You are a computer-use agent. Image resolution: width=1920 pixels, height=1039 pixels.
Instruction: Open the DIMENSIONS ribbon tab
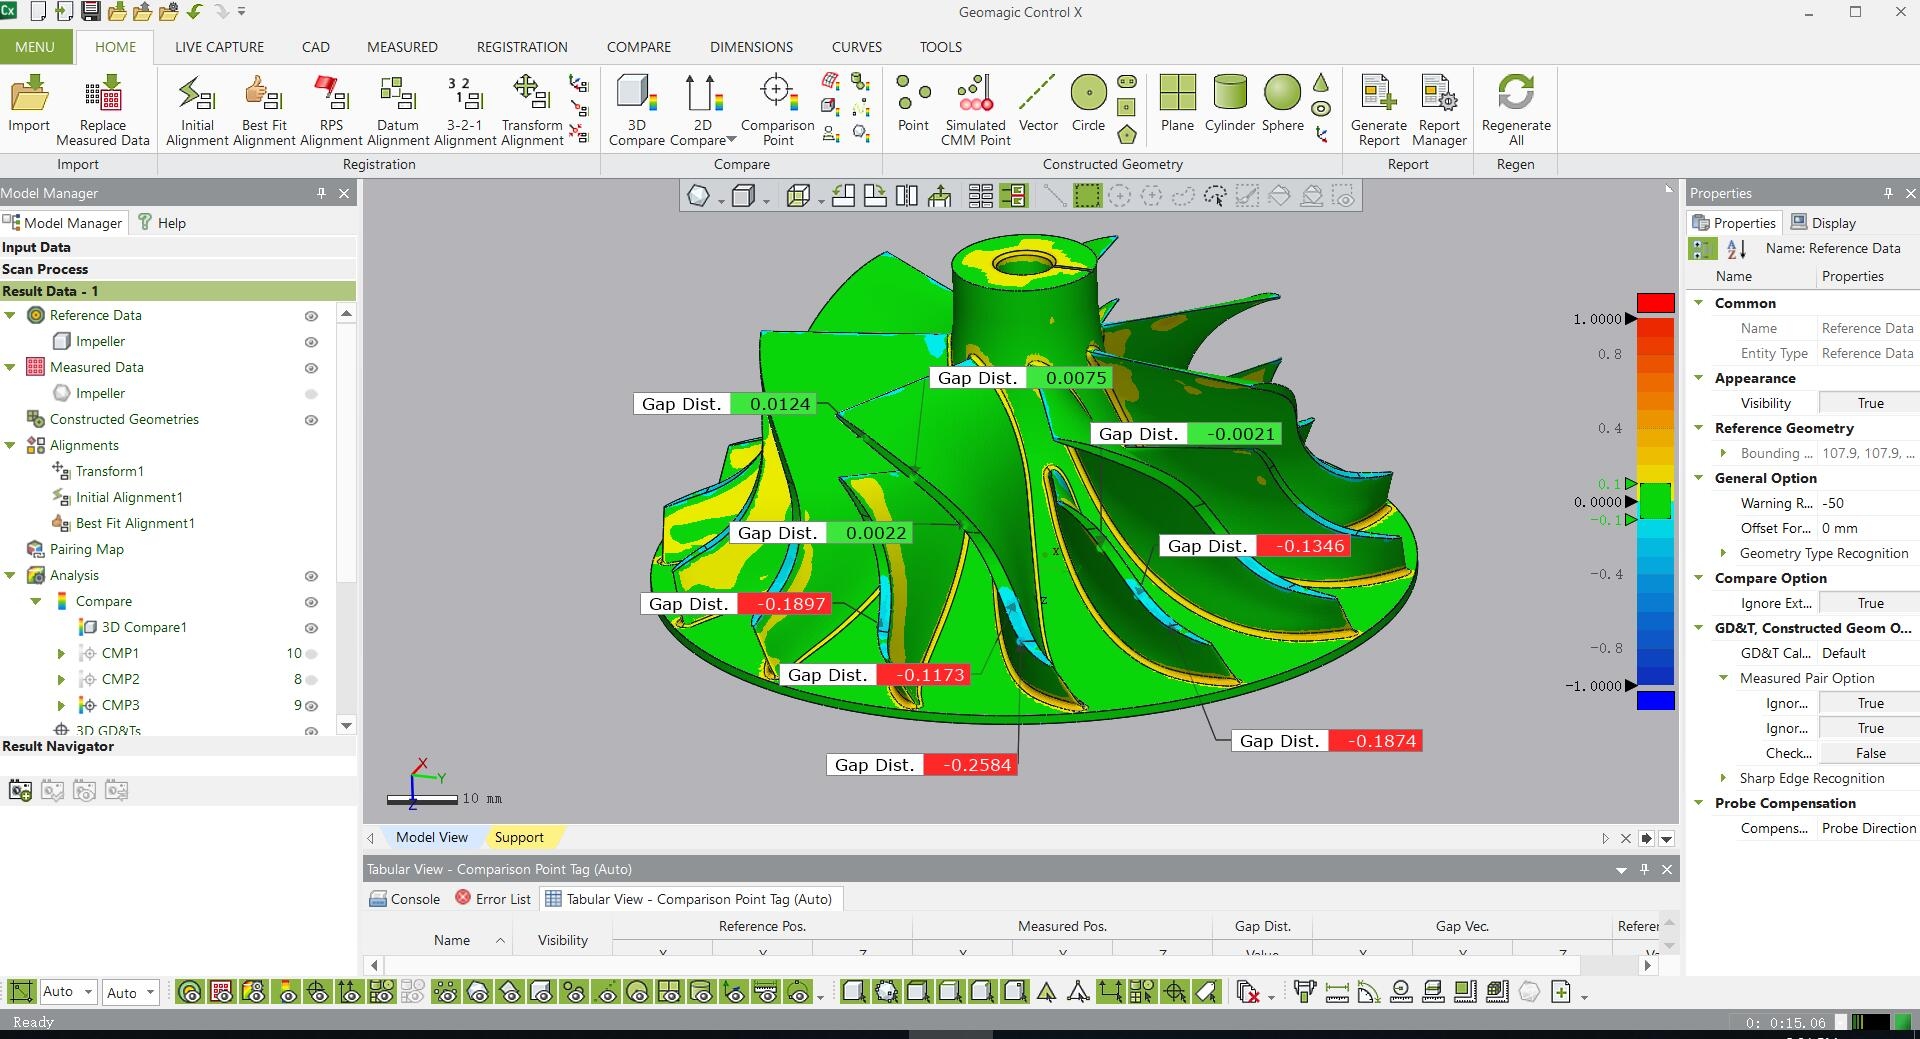(751, 47)
